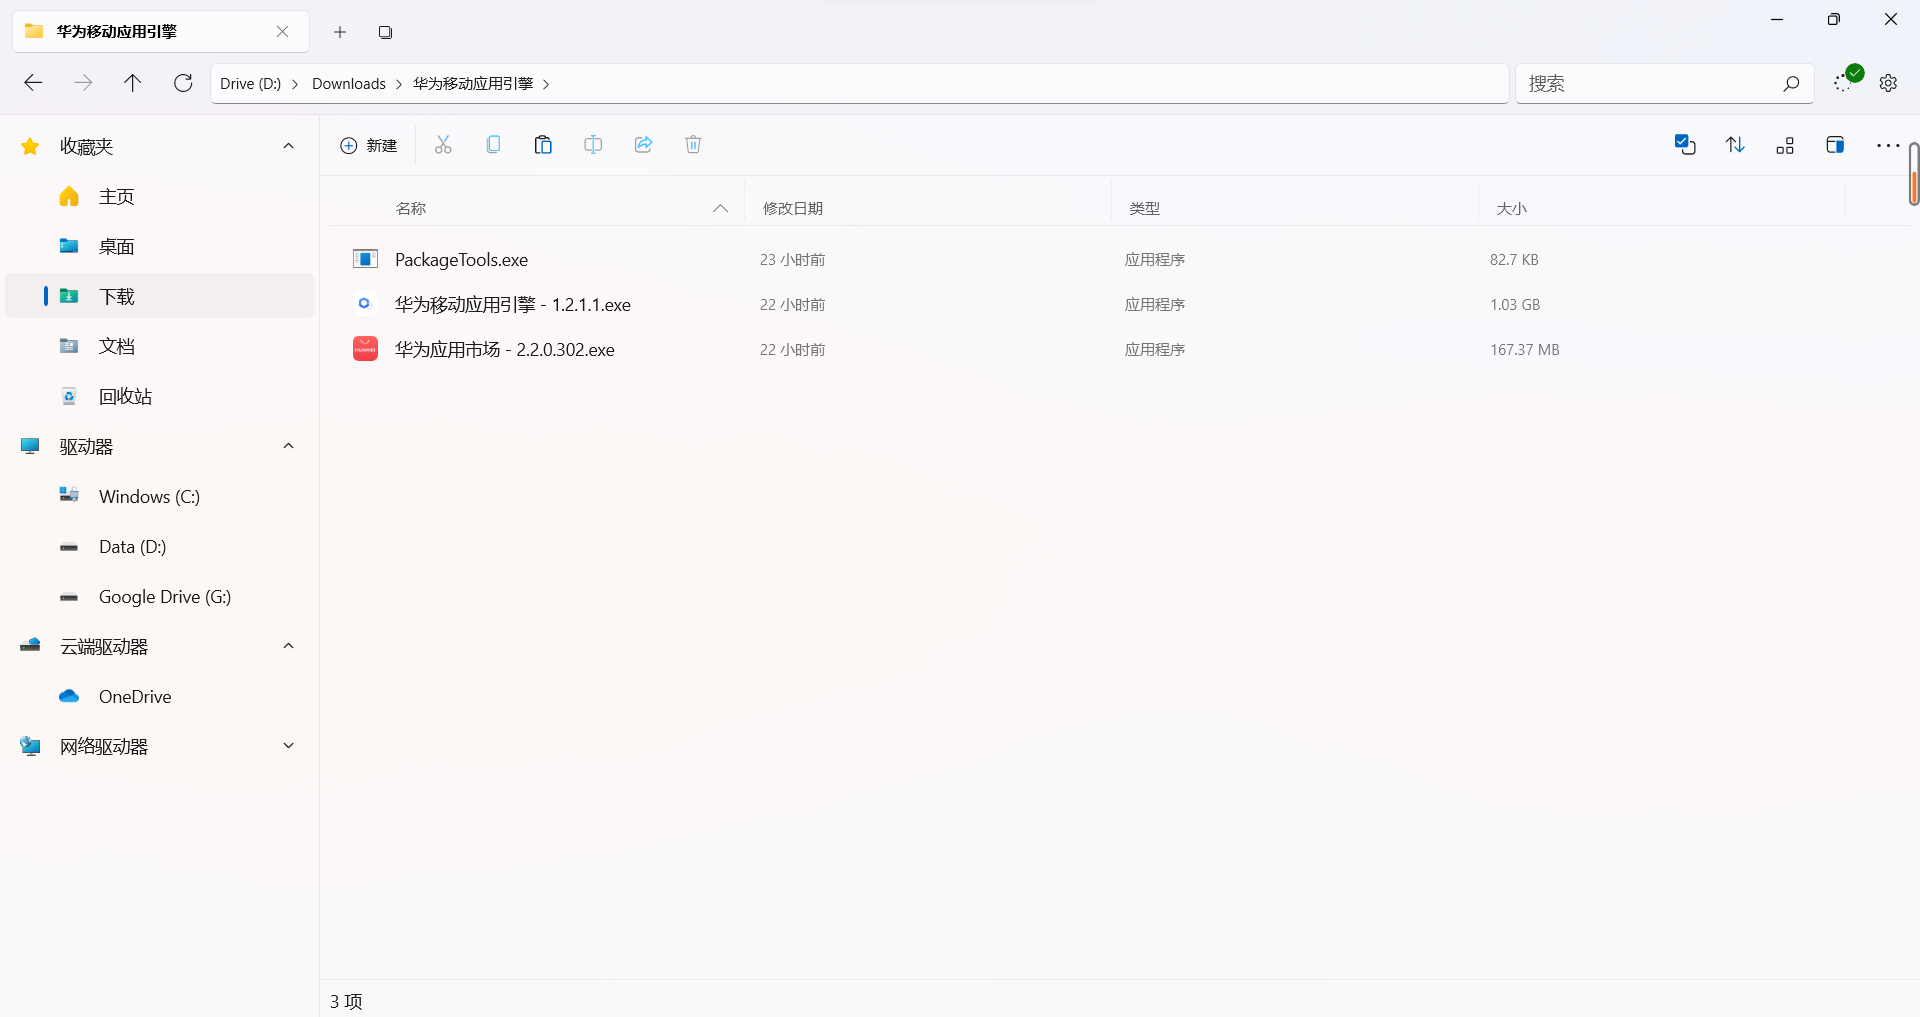Open Google Drive (G:) in sidebar
This screenshot has width=1920, height=1017.
[160, 596]
